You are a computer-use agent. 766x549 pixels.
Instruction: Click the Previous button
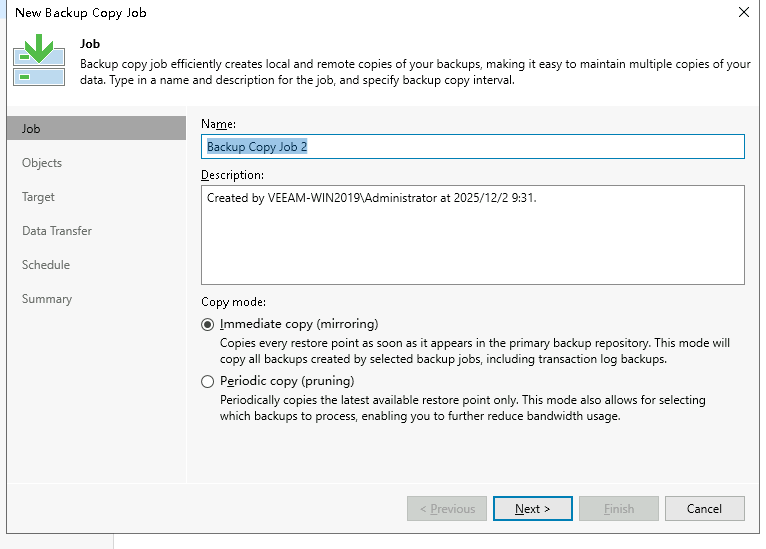447,509
